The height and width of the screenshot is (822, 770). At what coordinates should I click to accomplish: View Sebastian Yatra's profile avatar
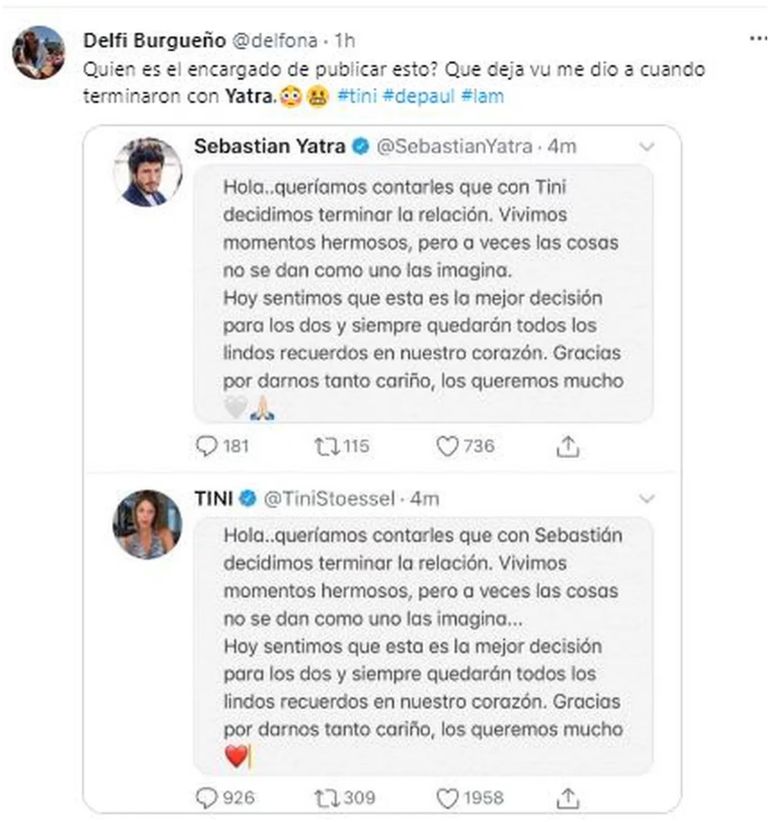point(145,171)
